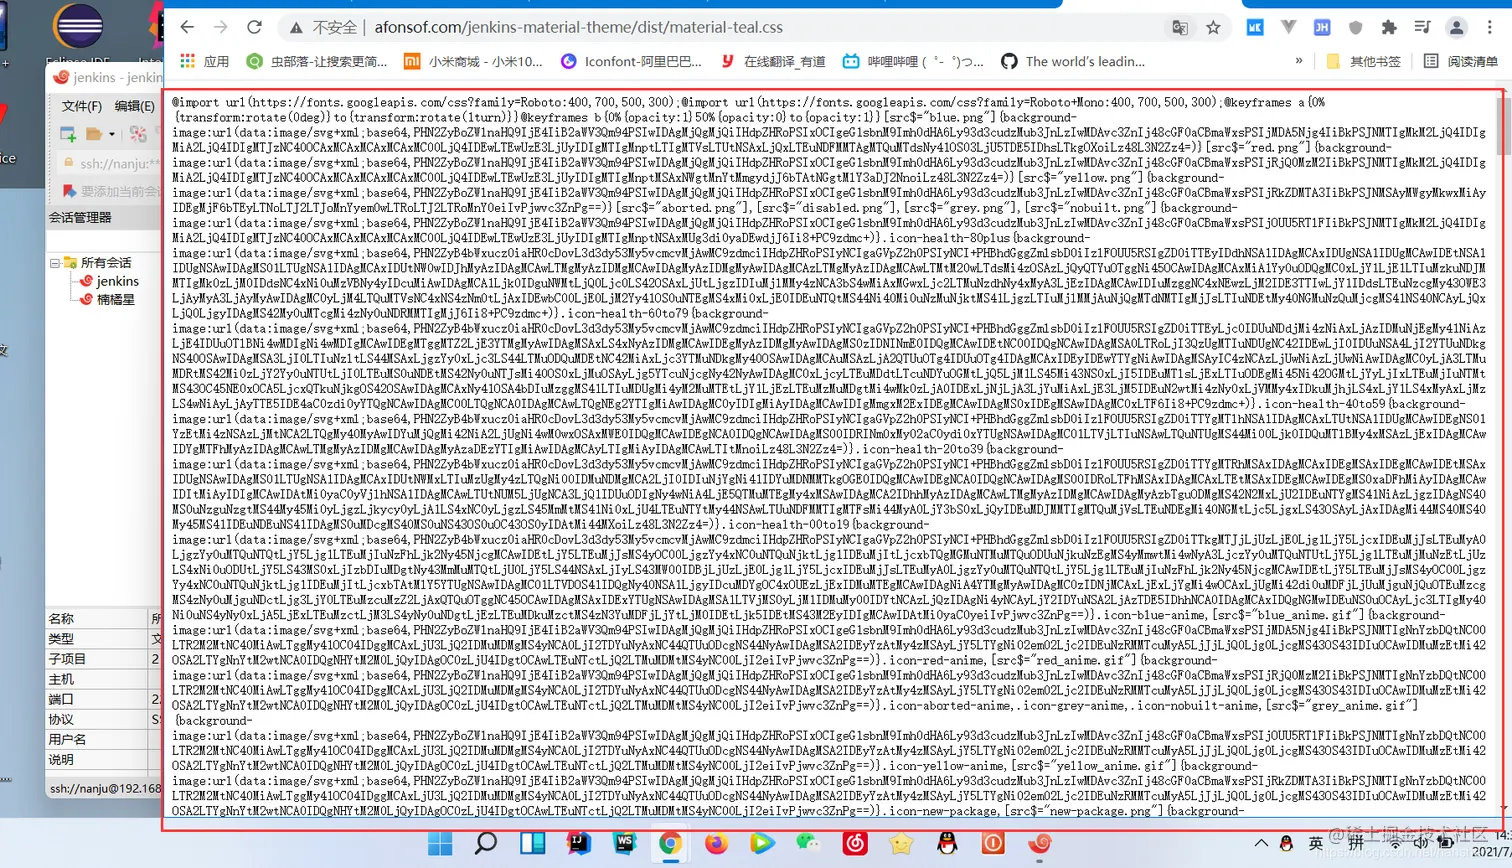
Task: Launch WebStorm from the taskbar
Action: [x=624, y=843]
